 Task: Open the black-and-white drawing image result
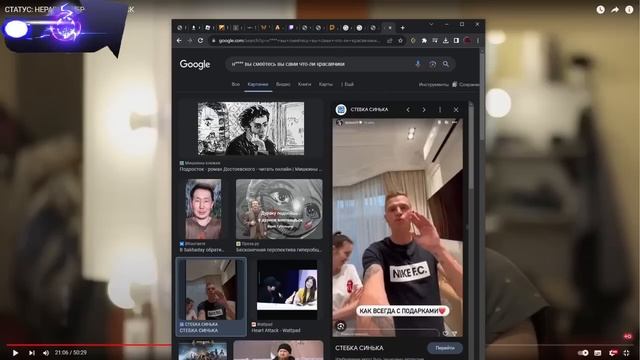tap(251, 128)
